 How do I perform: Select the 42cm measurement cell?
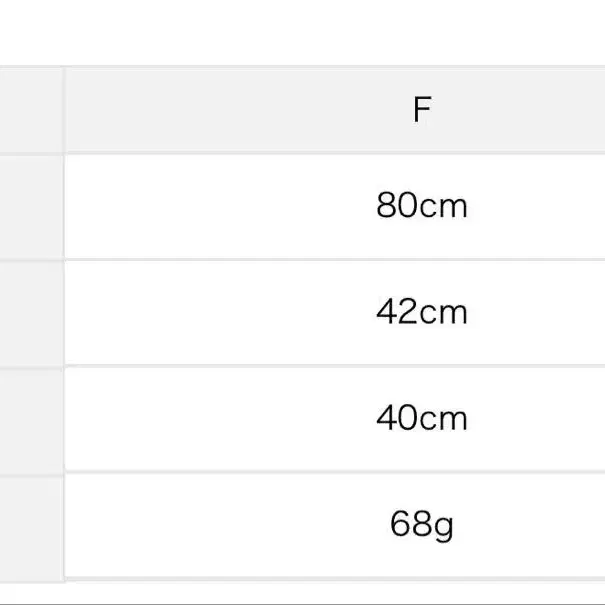click(x=421, y=312)
